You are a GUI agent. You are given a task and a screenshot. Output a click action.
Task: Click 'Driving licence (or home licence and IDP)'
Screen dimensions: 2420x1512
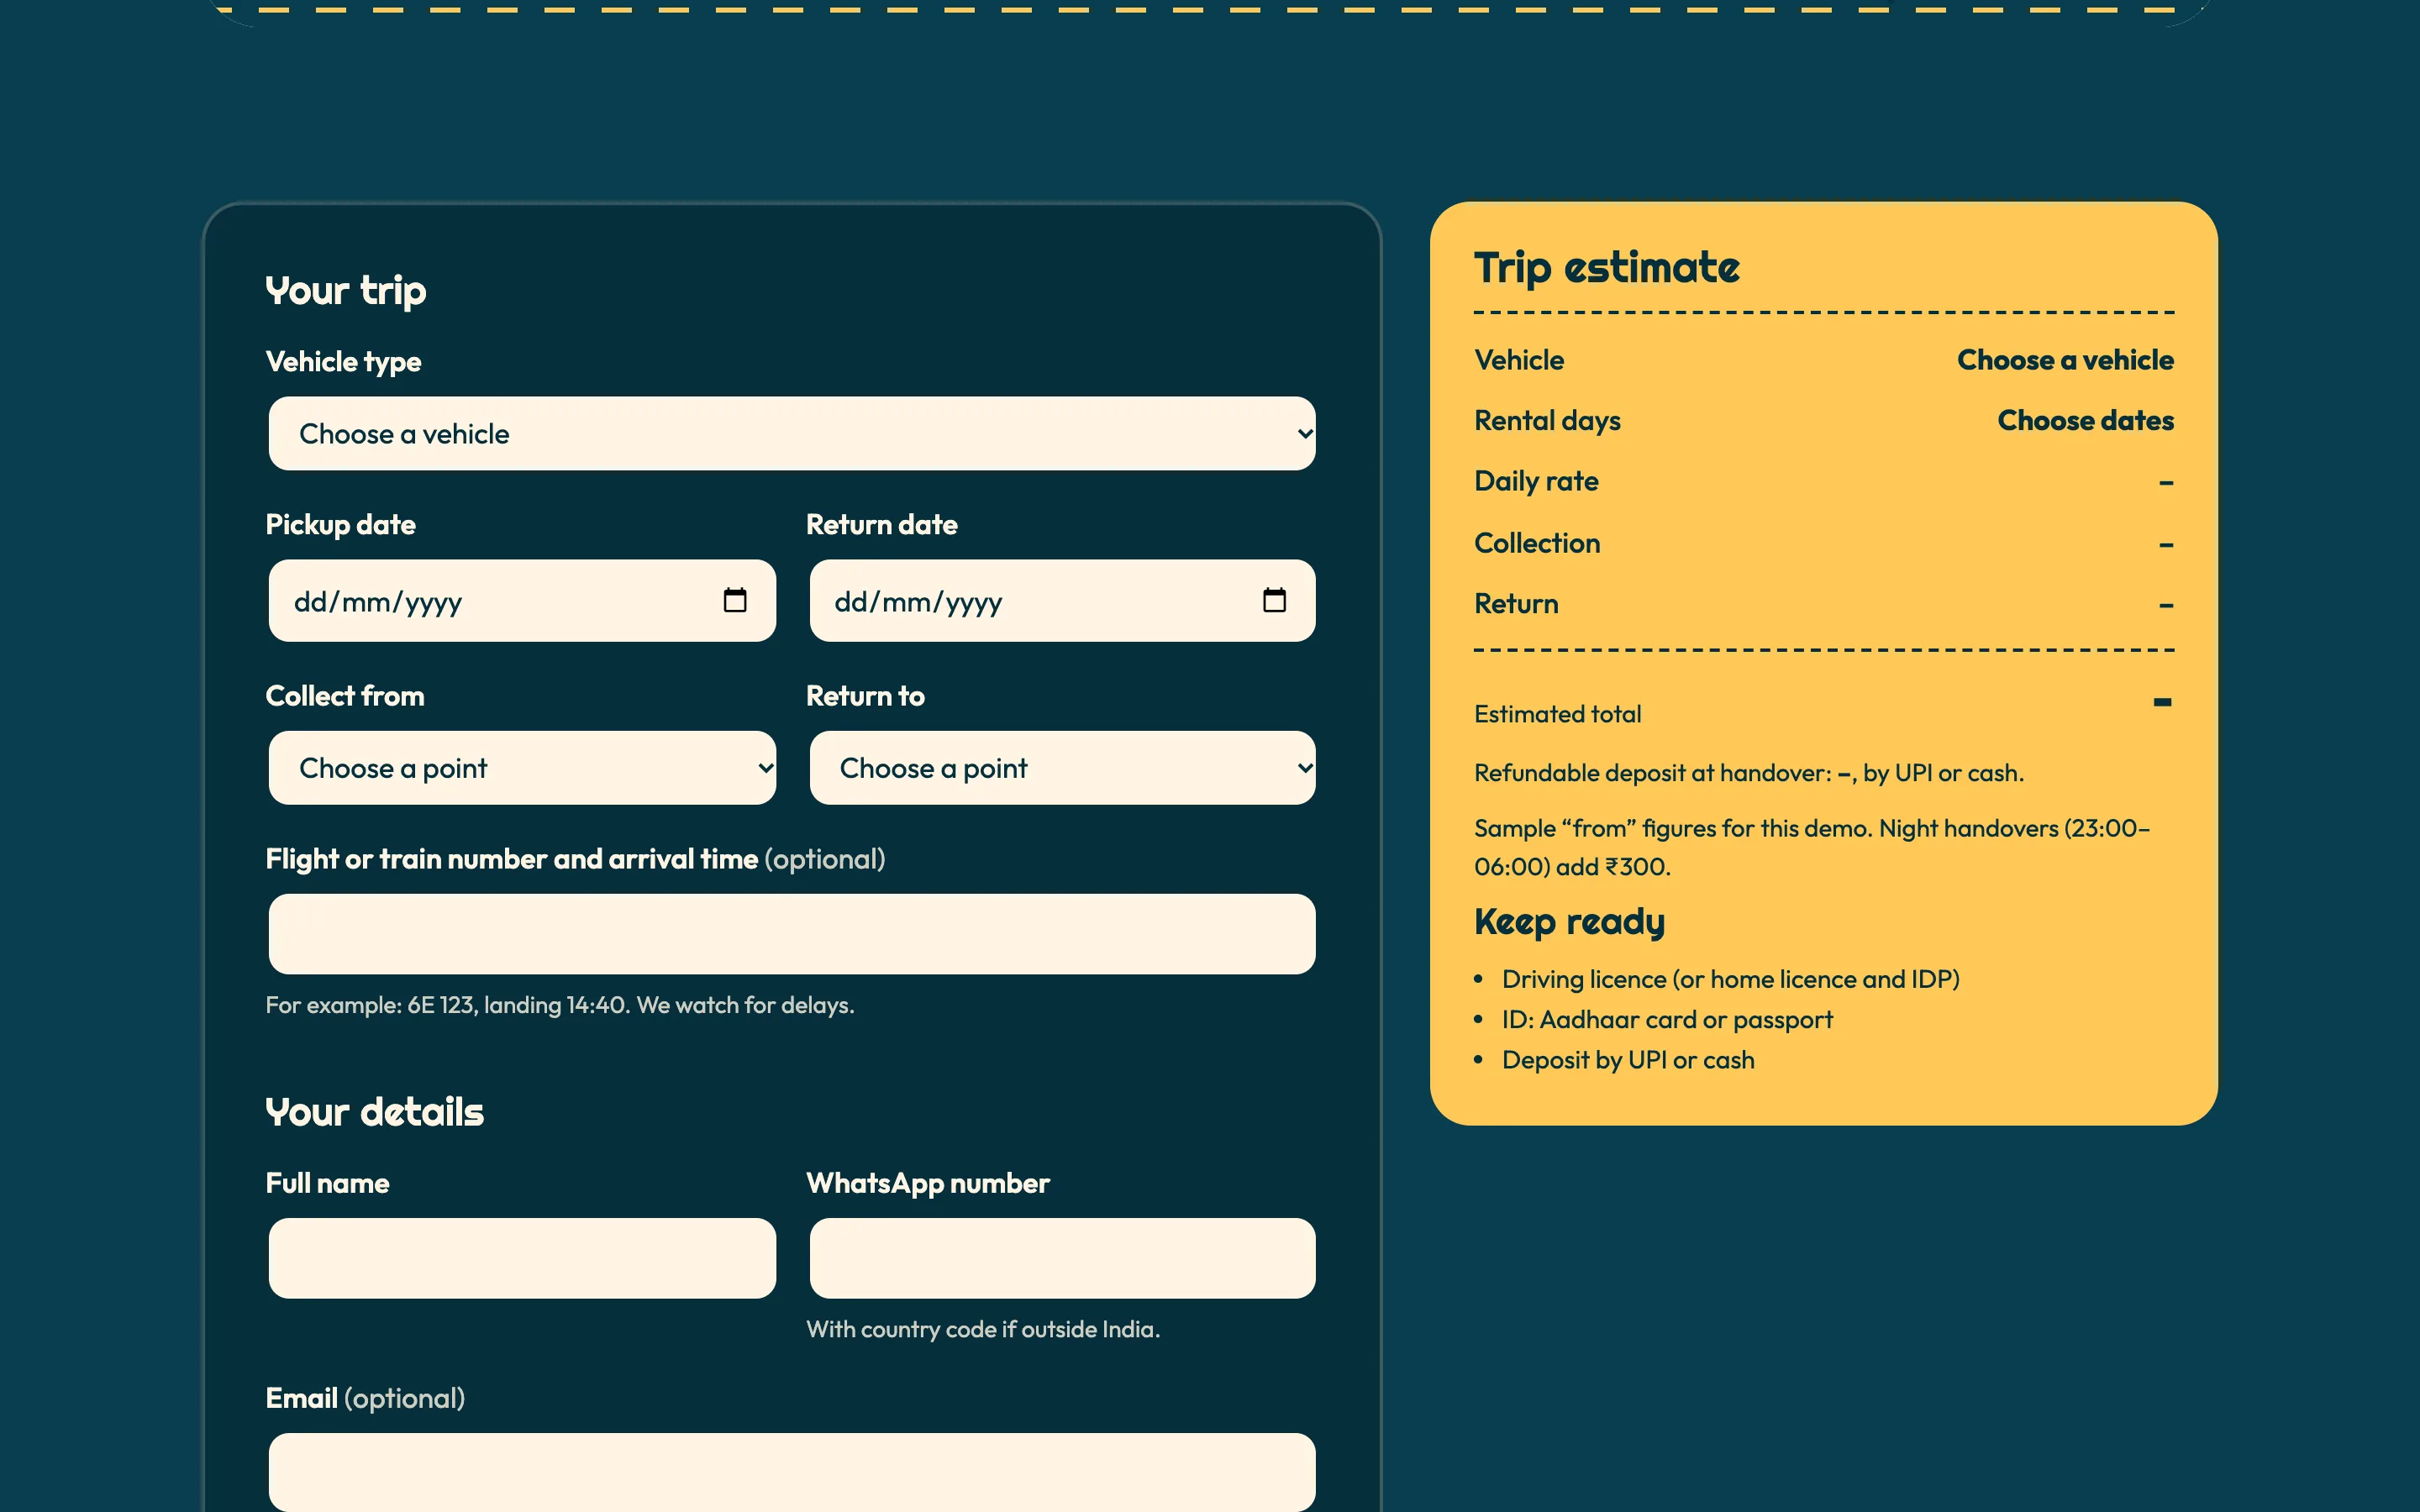point(1730,979)
